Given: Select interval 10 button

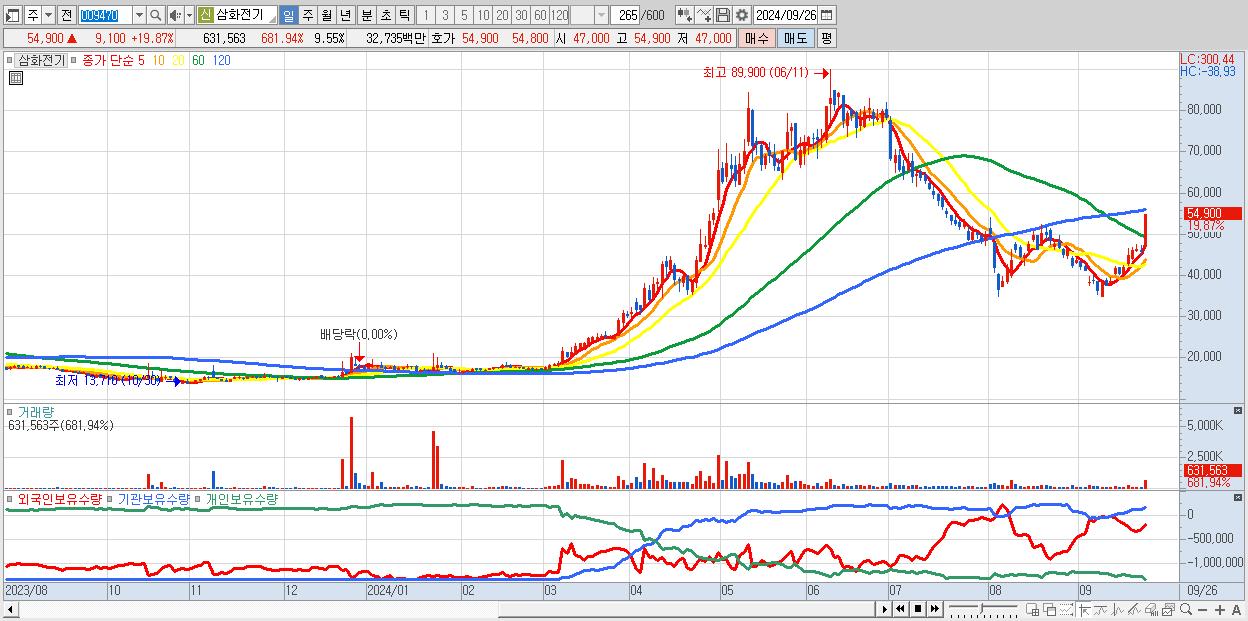Looking at the screenshot, I should [x=483, y=15].
